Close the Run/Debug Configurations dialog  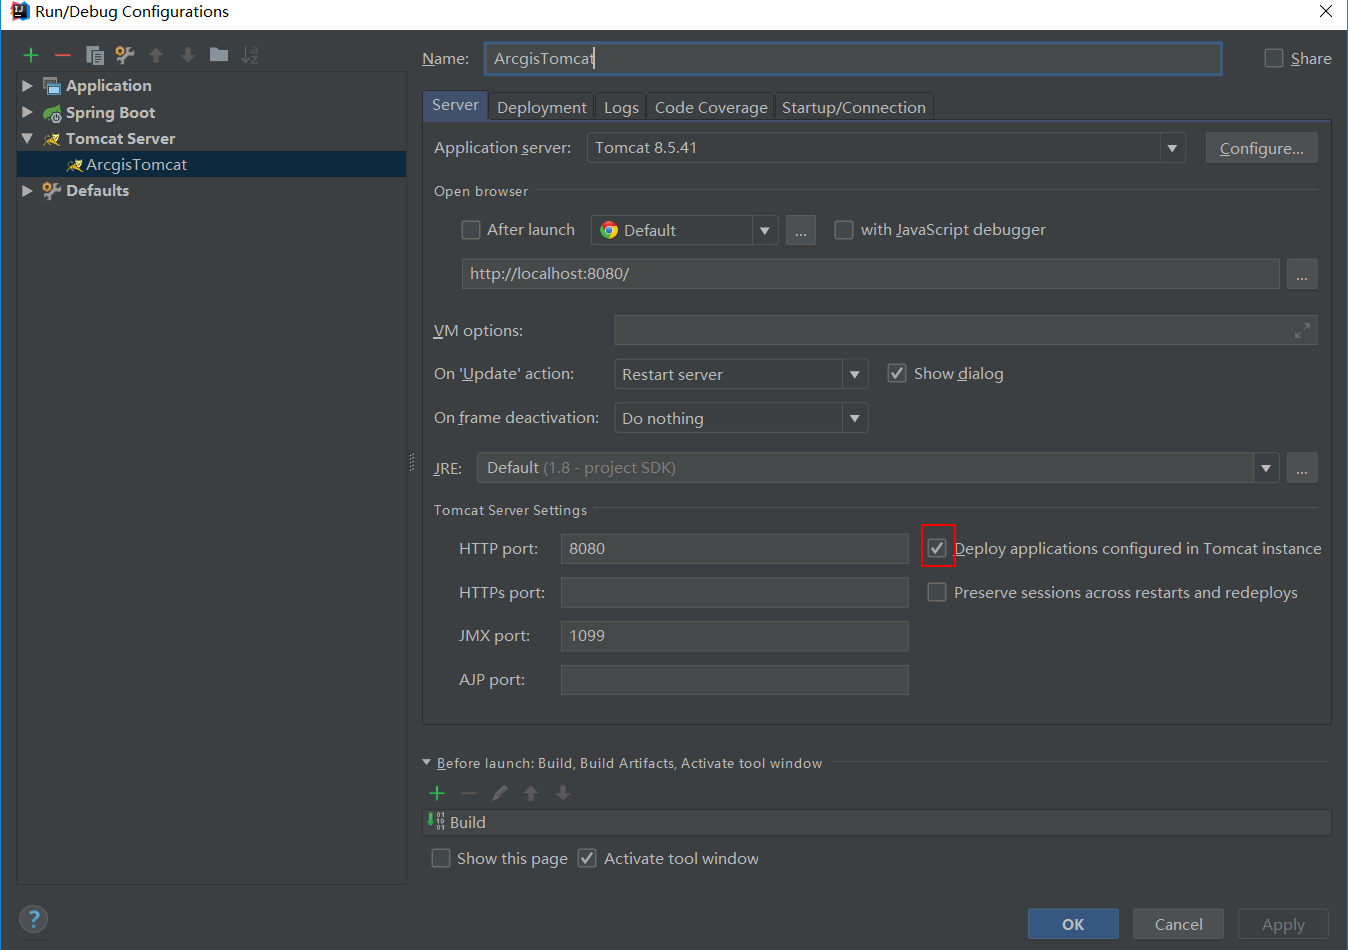point(1326,11)
